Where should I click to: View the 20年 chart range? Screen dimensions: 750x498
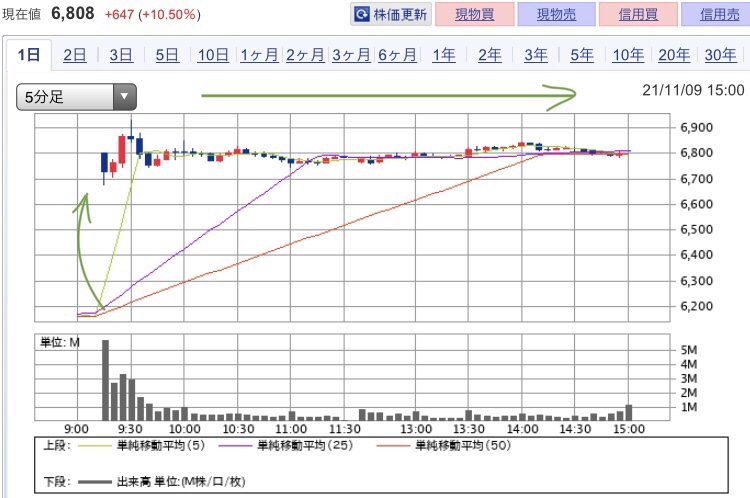tap(674, 55)
